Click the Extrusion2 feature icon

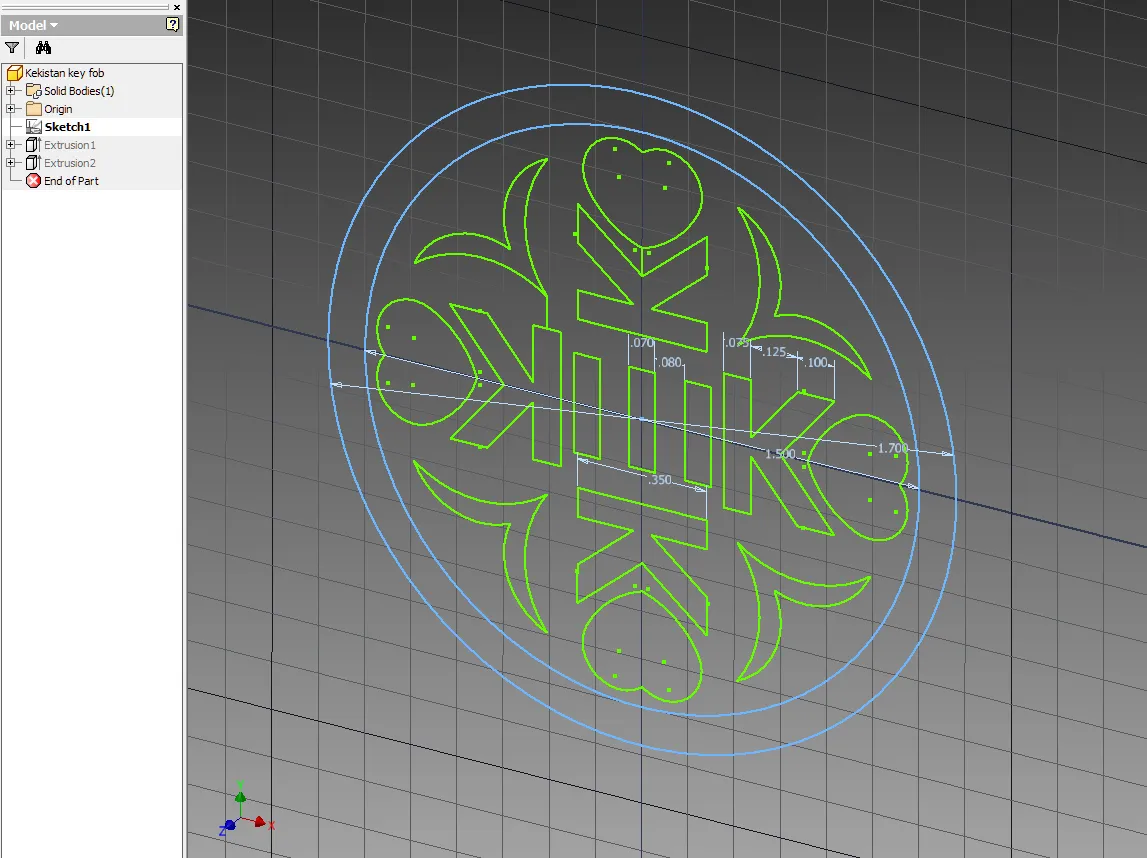pos(34,163)
